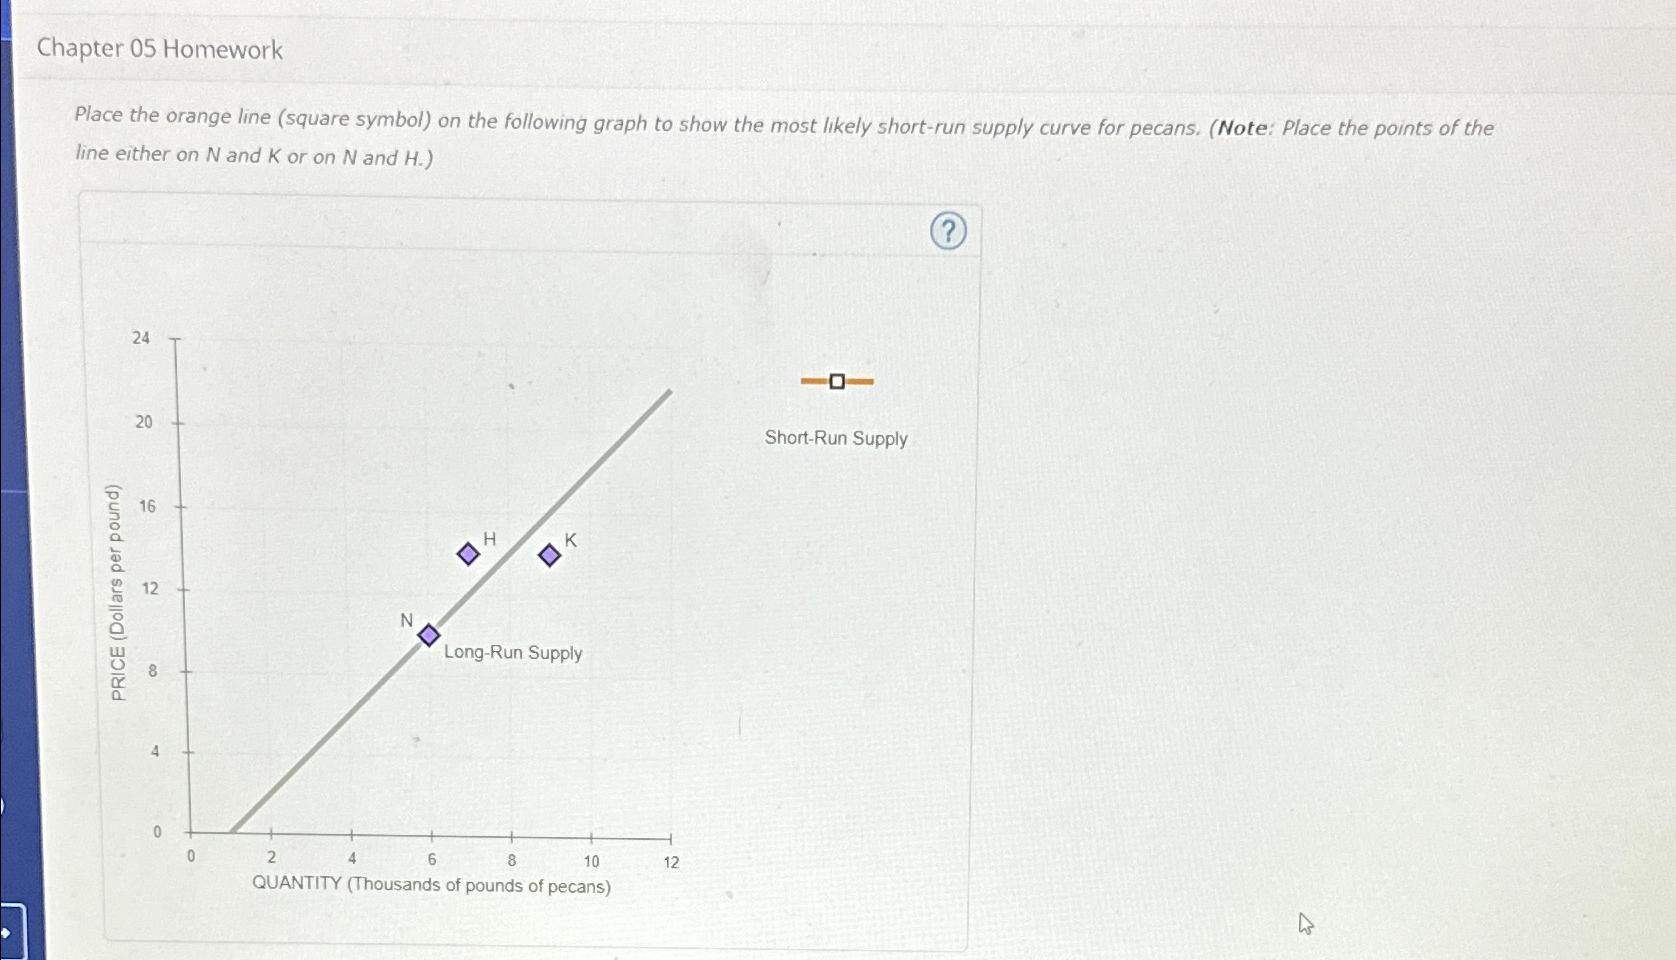Screen dimensions: 1676x960
Task: Open the left blue sidebar panel
Action: coord(10,480)
